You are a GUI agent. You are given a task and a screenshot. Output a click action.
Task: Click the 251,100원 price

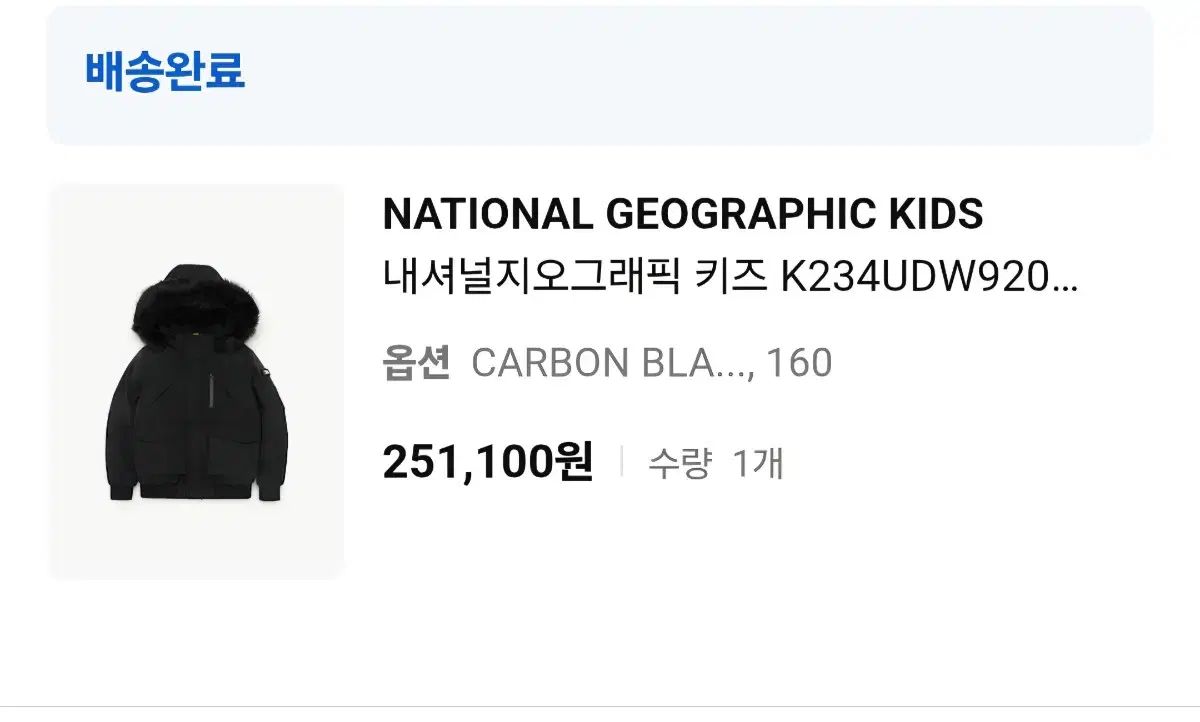pos(488,463)
